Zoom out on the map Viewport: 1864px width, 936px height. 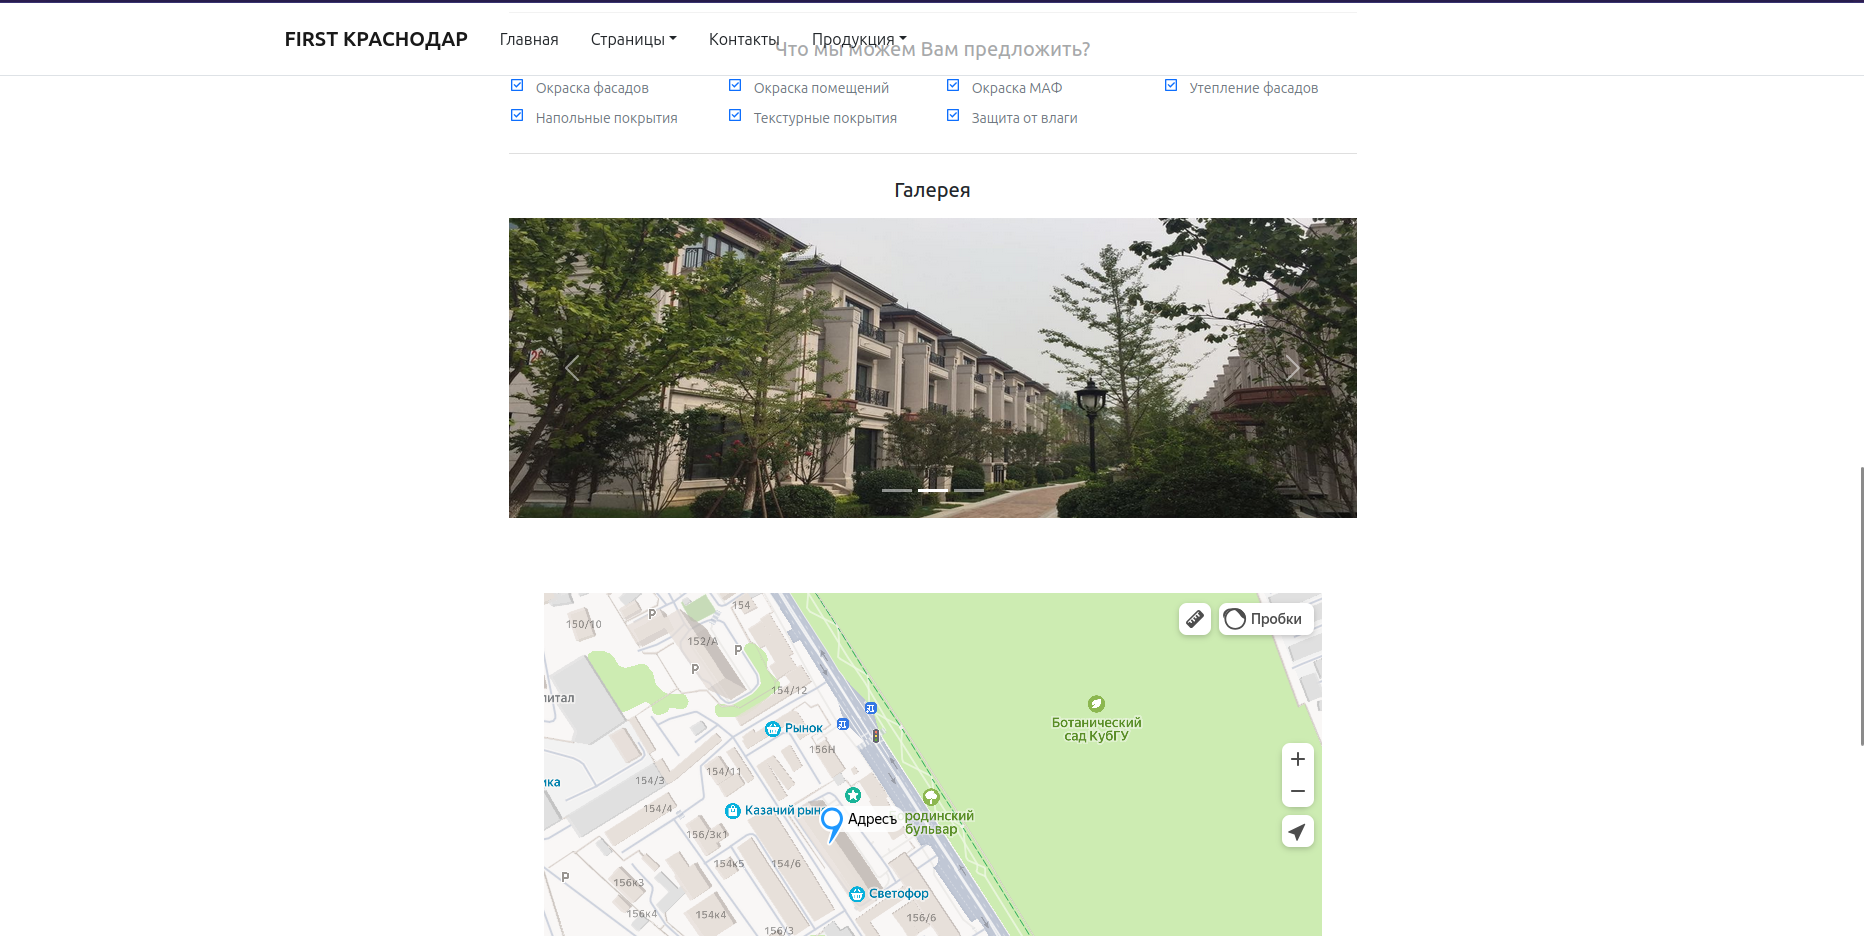tap(1298, 791)
